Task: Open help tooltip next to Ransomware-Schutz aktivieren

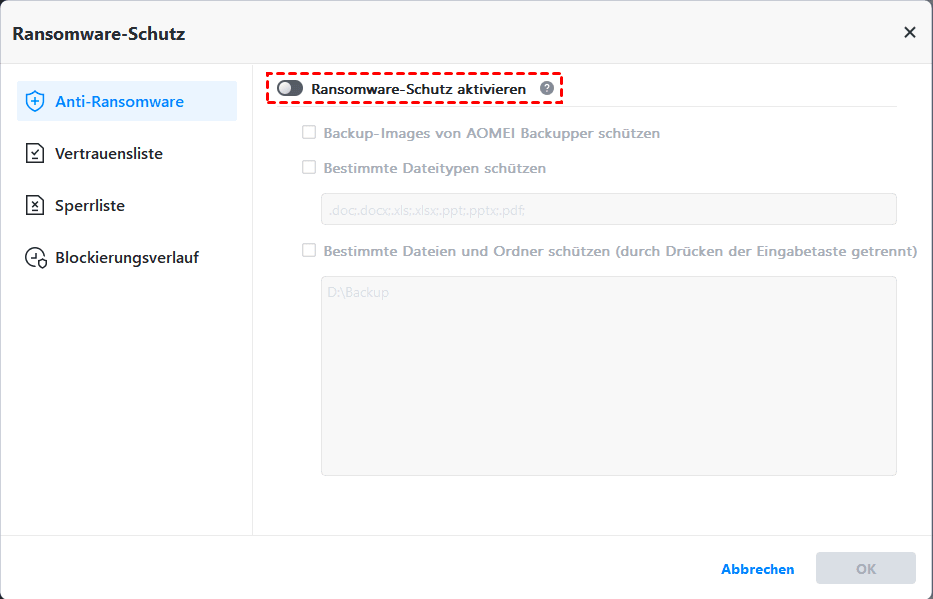Action: tap(547, 88)
